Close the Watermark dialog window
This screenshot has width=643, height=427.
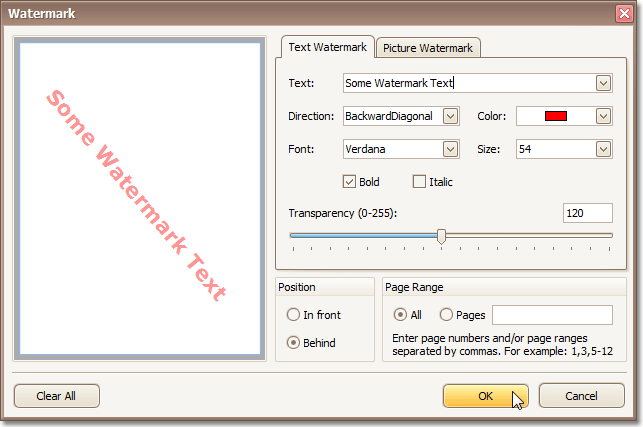pyautogui.click(x=624, y=14)
